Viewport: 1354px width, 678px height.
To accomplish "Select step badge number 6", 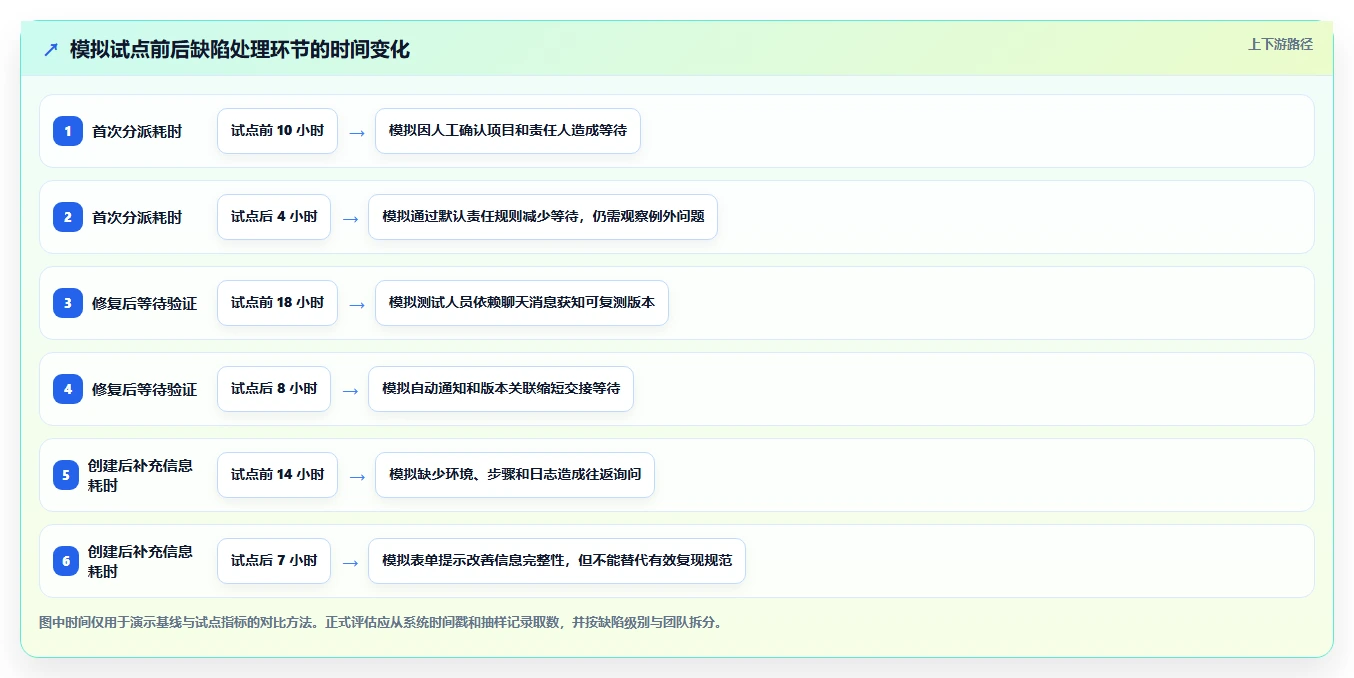I will [66, 561].
